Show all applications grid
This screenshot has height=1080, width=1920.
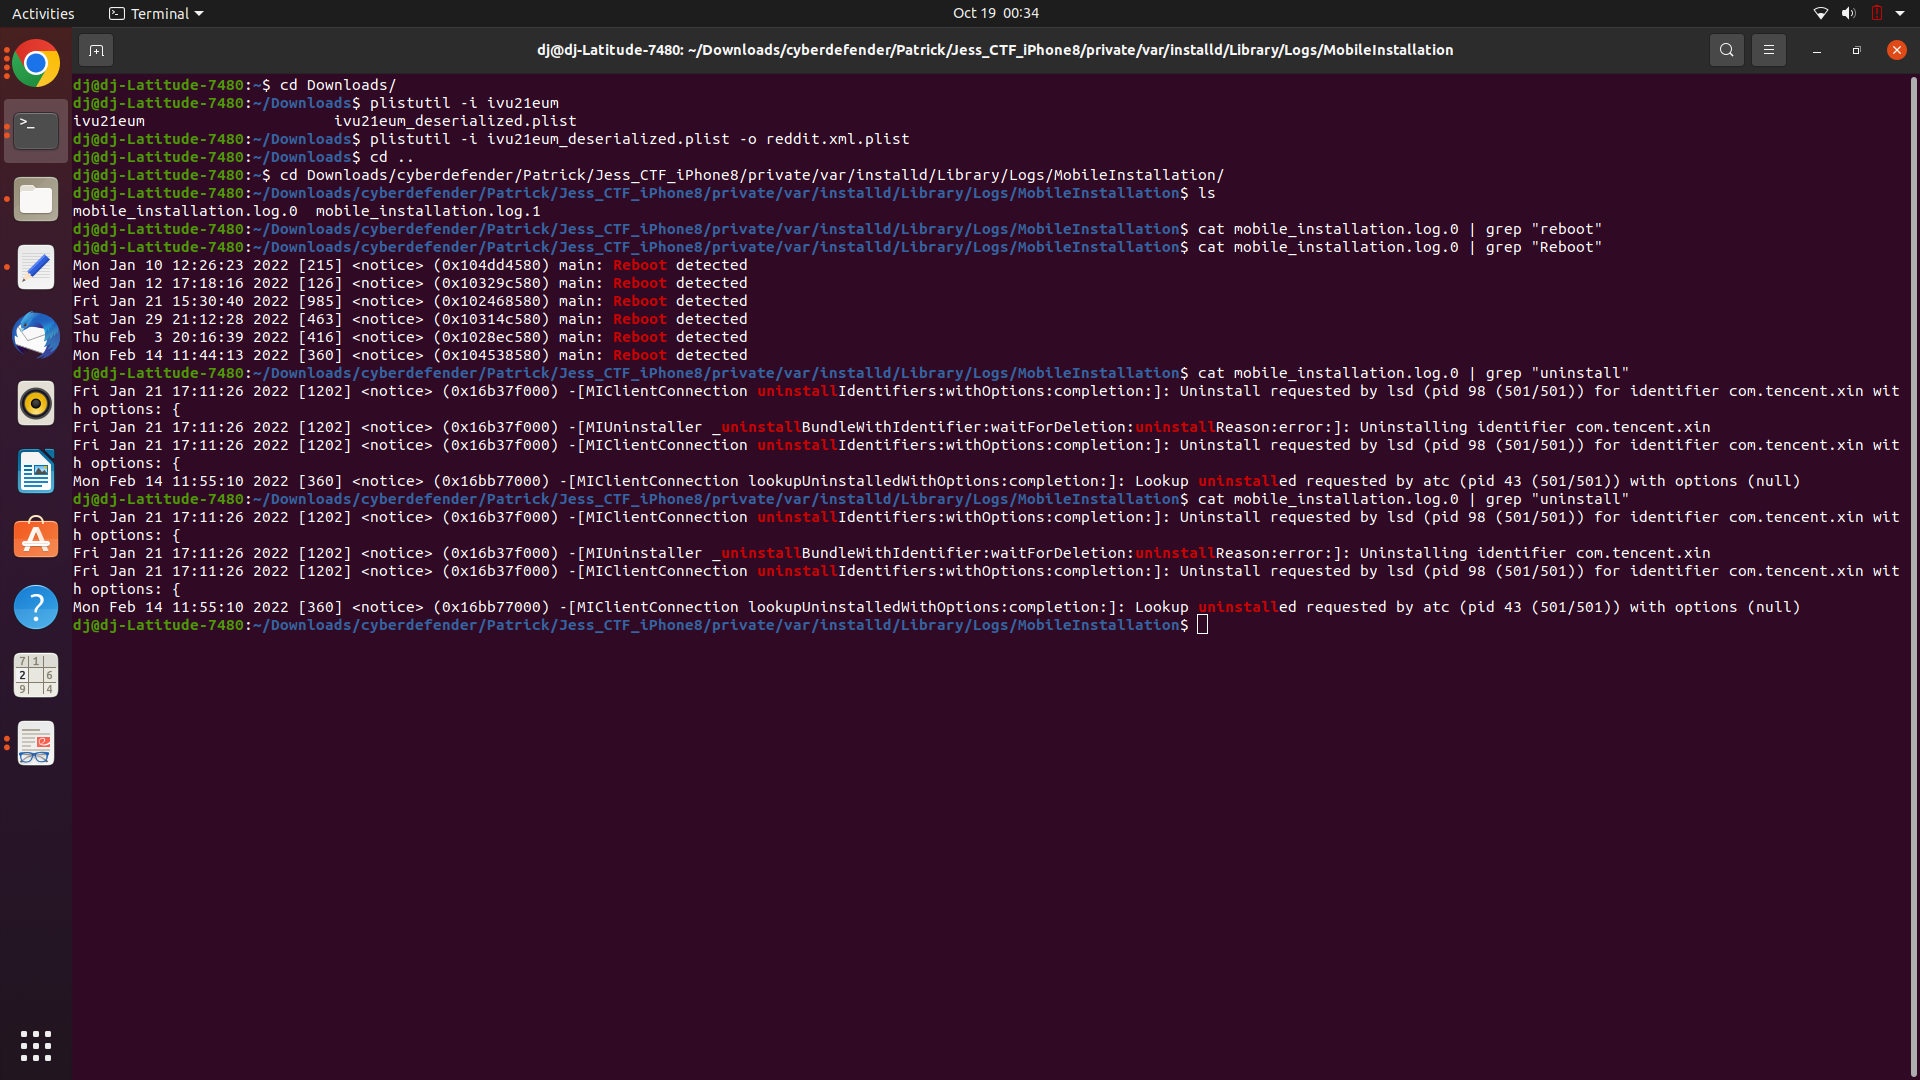[35, 1045]
